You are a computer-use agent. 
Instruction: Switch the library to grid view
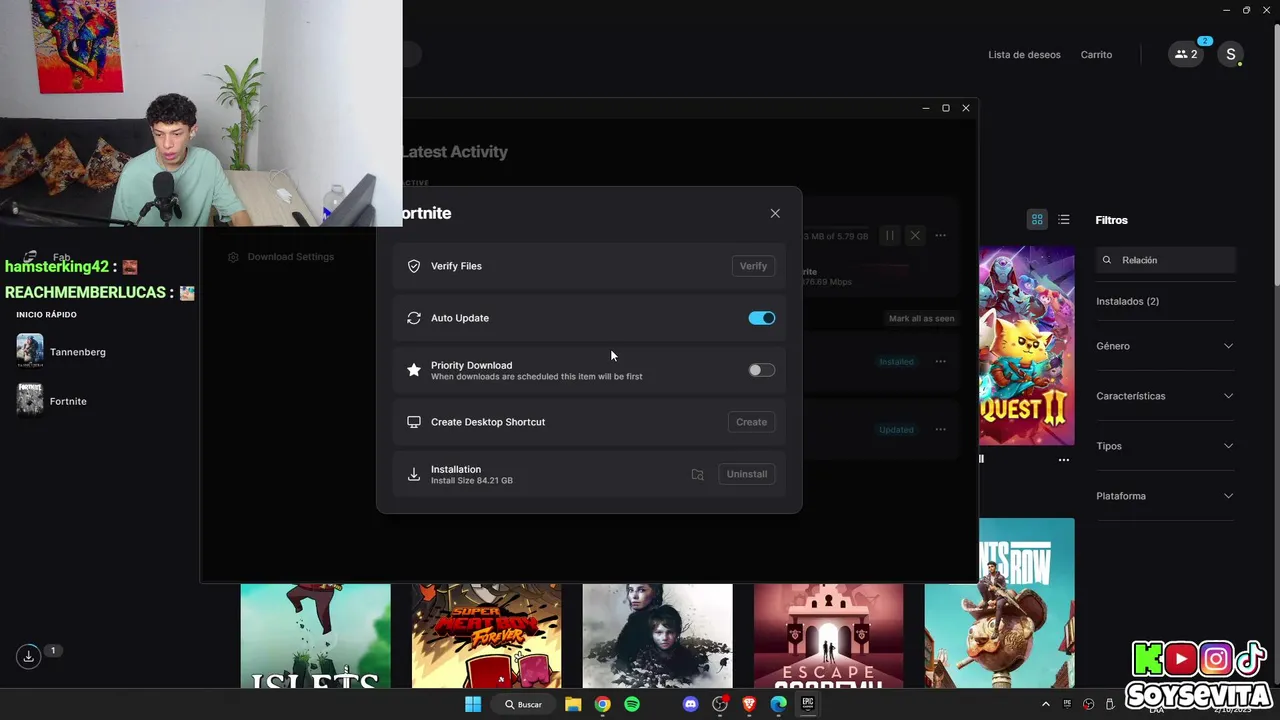point(1037,220)
